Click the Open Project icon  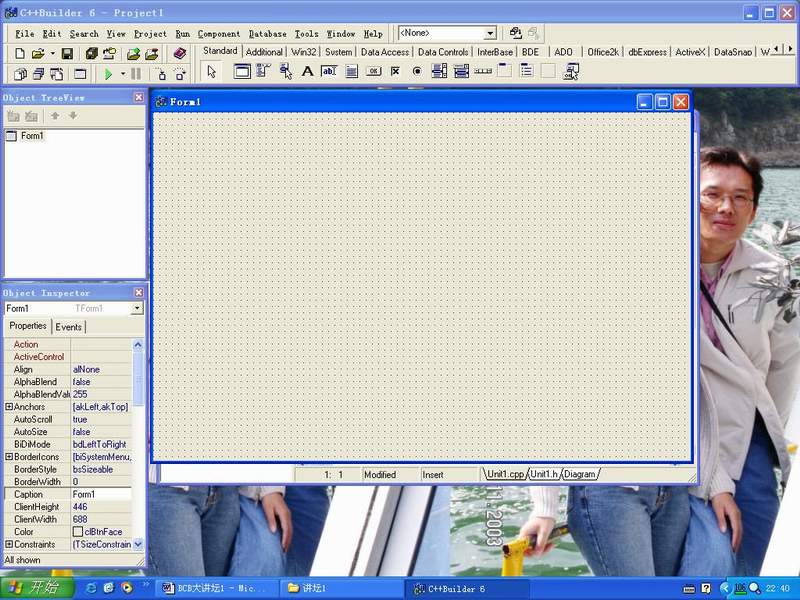pos(109,53)
